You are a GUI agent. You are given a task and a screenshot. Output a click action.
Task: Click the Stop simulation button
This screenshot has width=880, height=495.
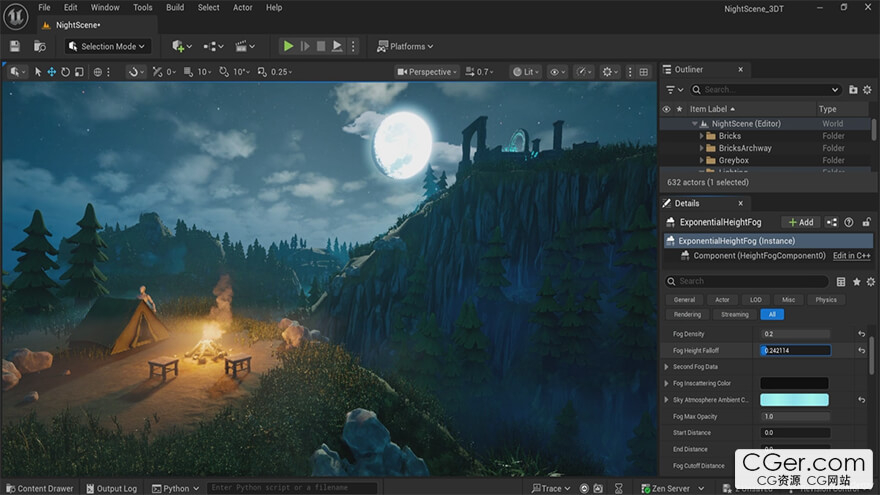(x=321, y=46)
